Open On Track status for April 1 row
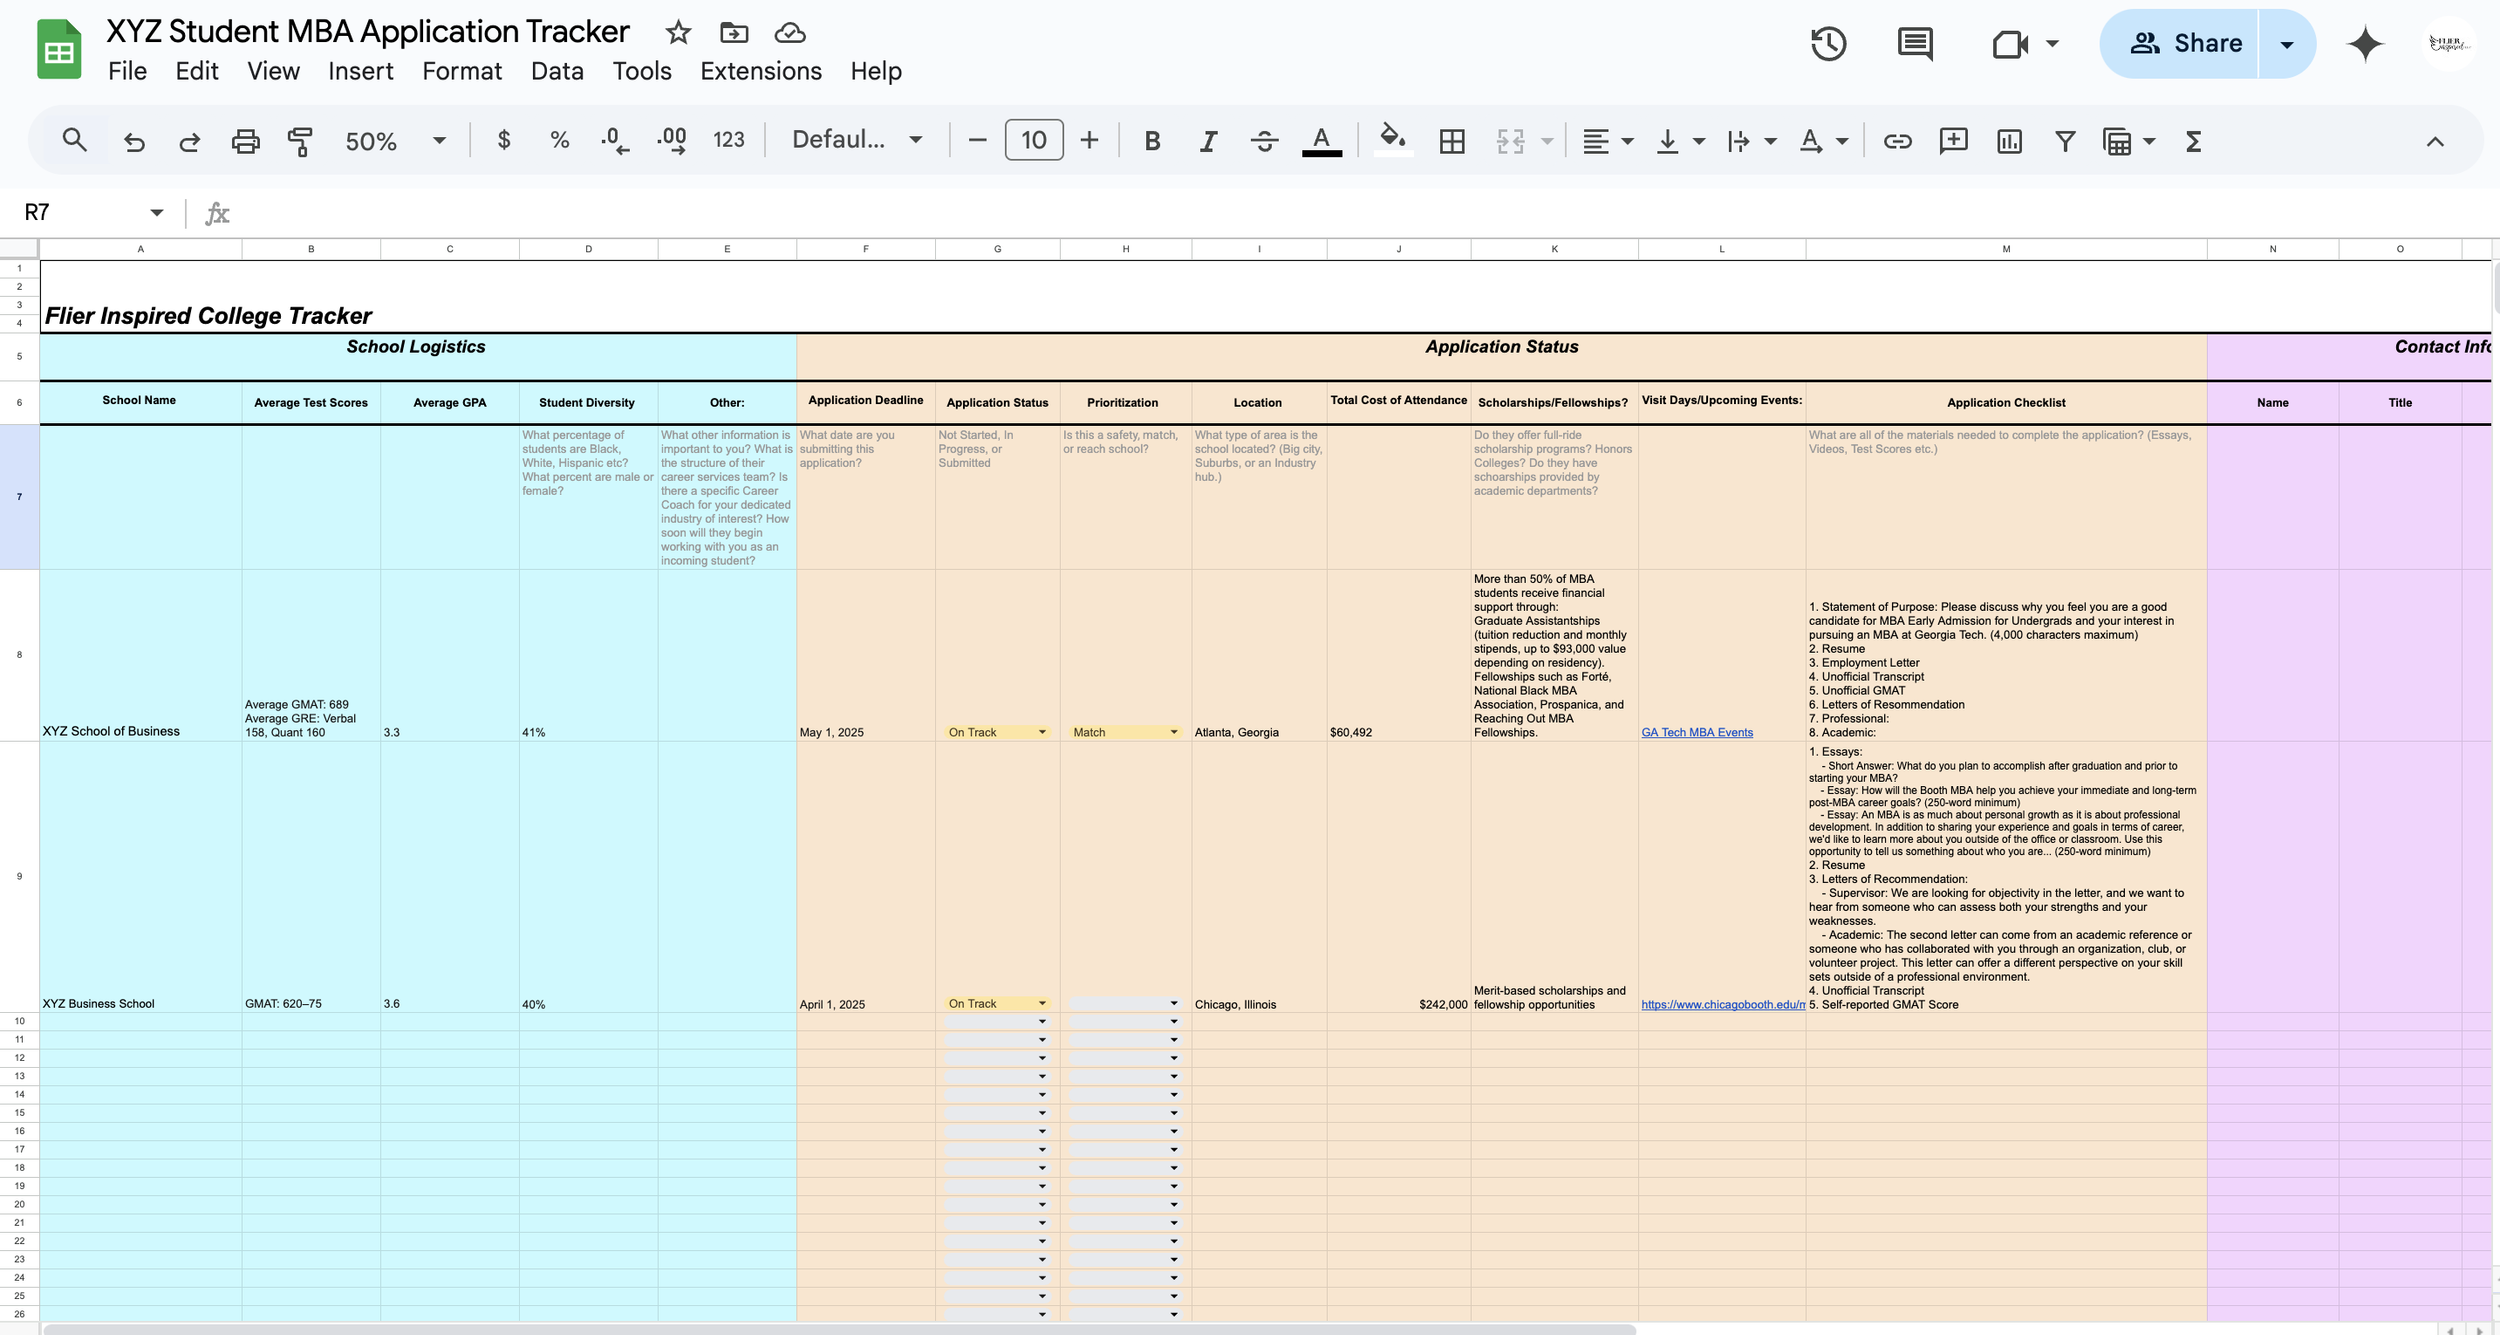The width and height of the screenshot is (2500, 1335). tap(996, 1003)
